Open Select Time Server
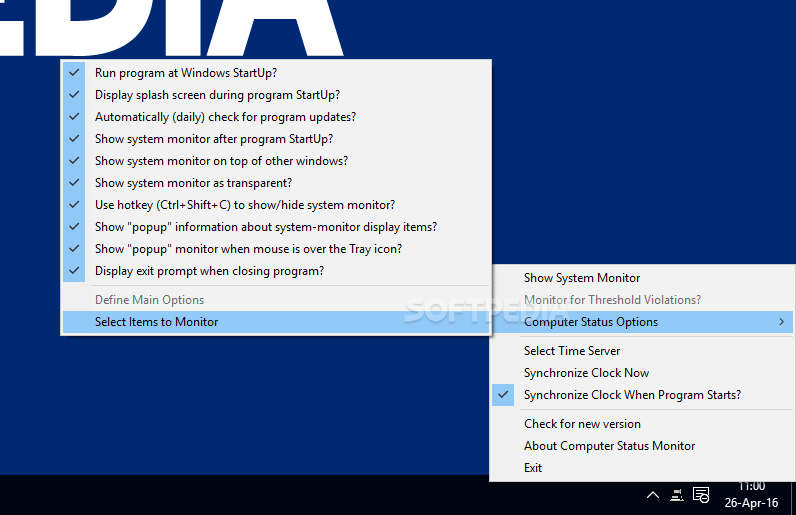This screenshot has width=796, height=515. tap(642, 351)
